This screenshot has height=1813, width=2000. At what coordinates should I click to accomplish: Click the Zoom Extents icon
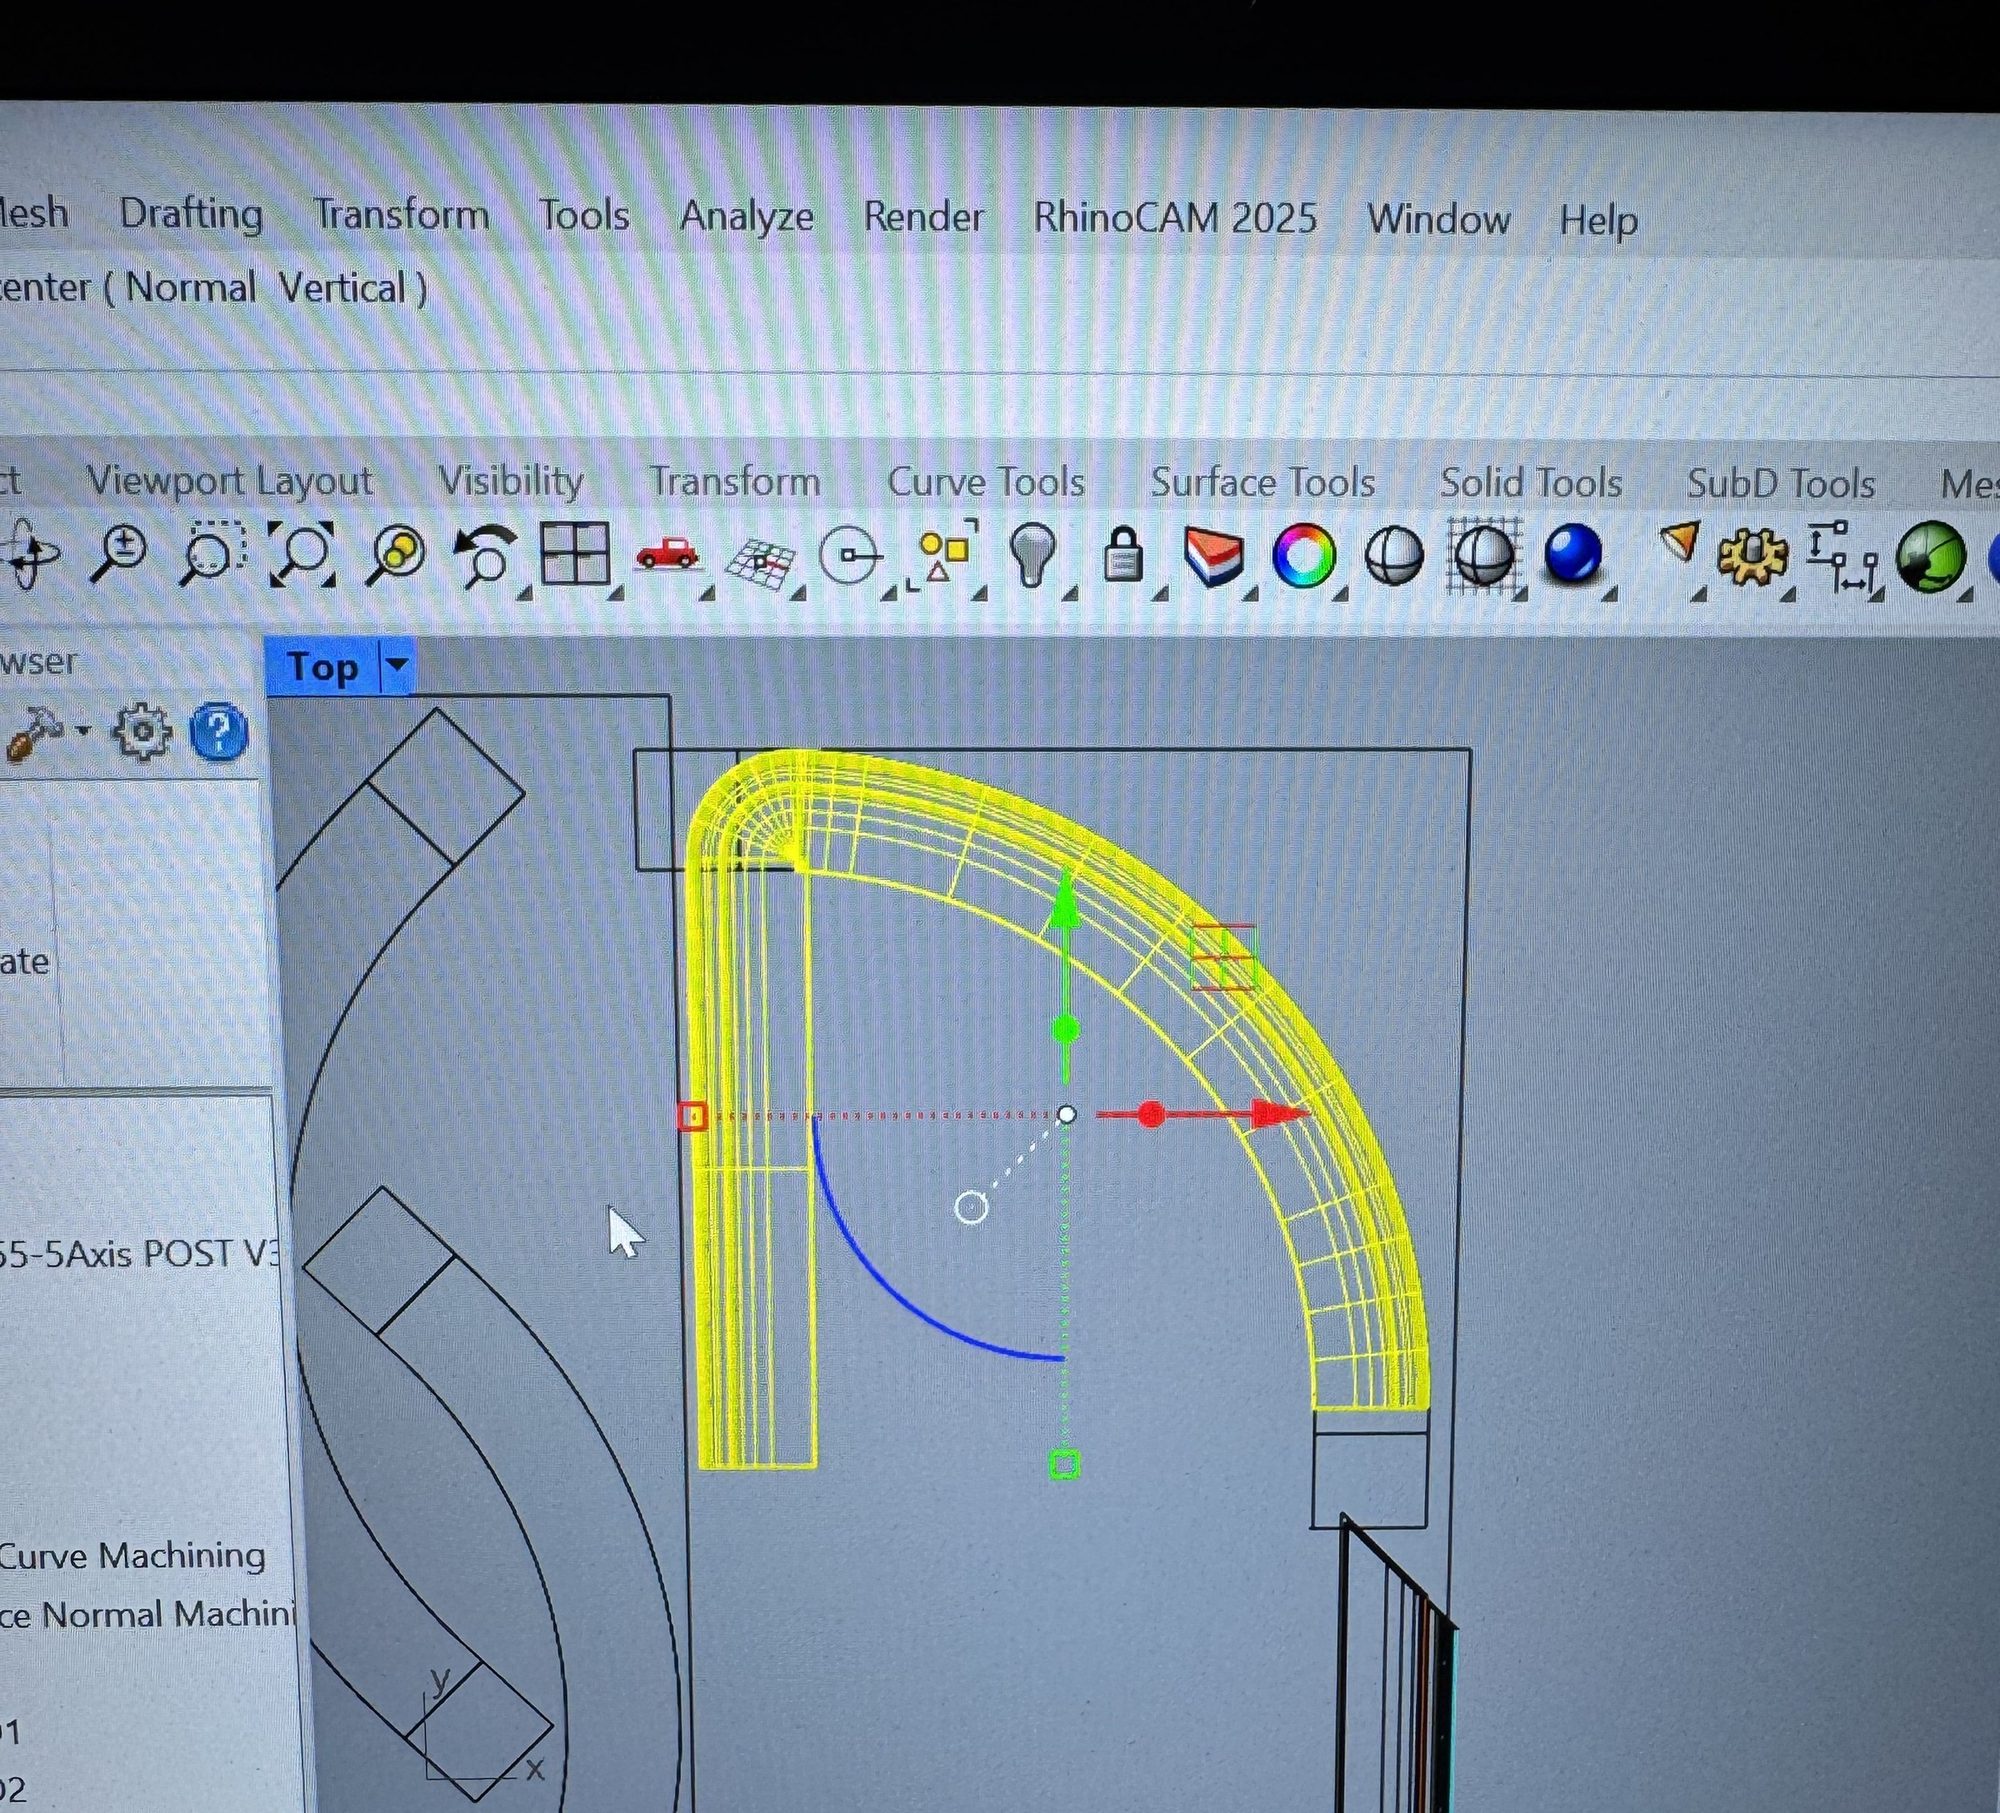(302, 553)
